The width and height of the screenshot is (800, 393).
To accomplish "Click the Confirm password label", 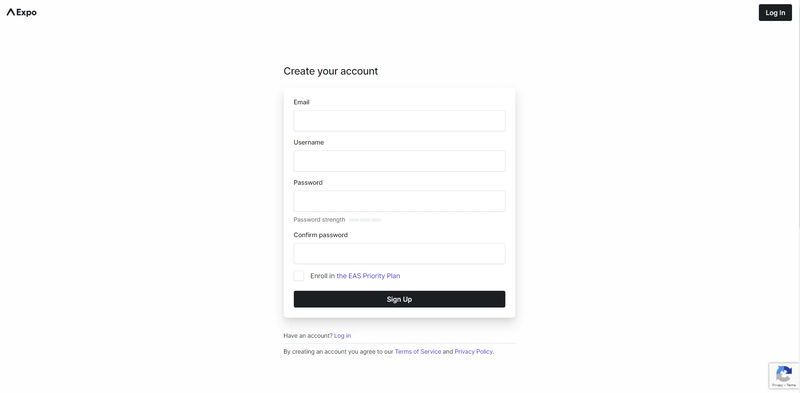I will coord(320,235).
